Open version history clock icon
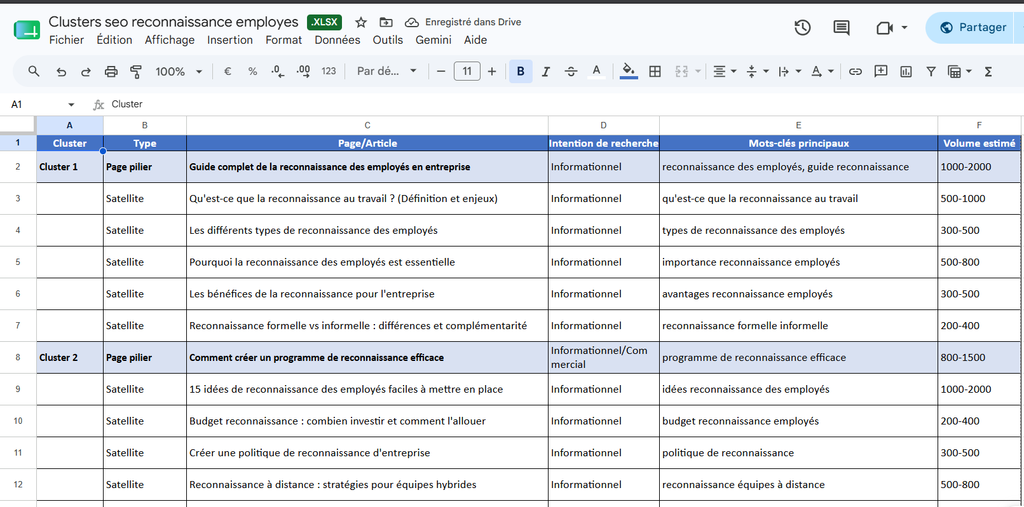The height and width of the screenshot is (507, 1024). click(802, 27)
